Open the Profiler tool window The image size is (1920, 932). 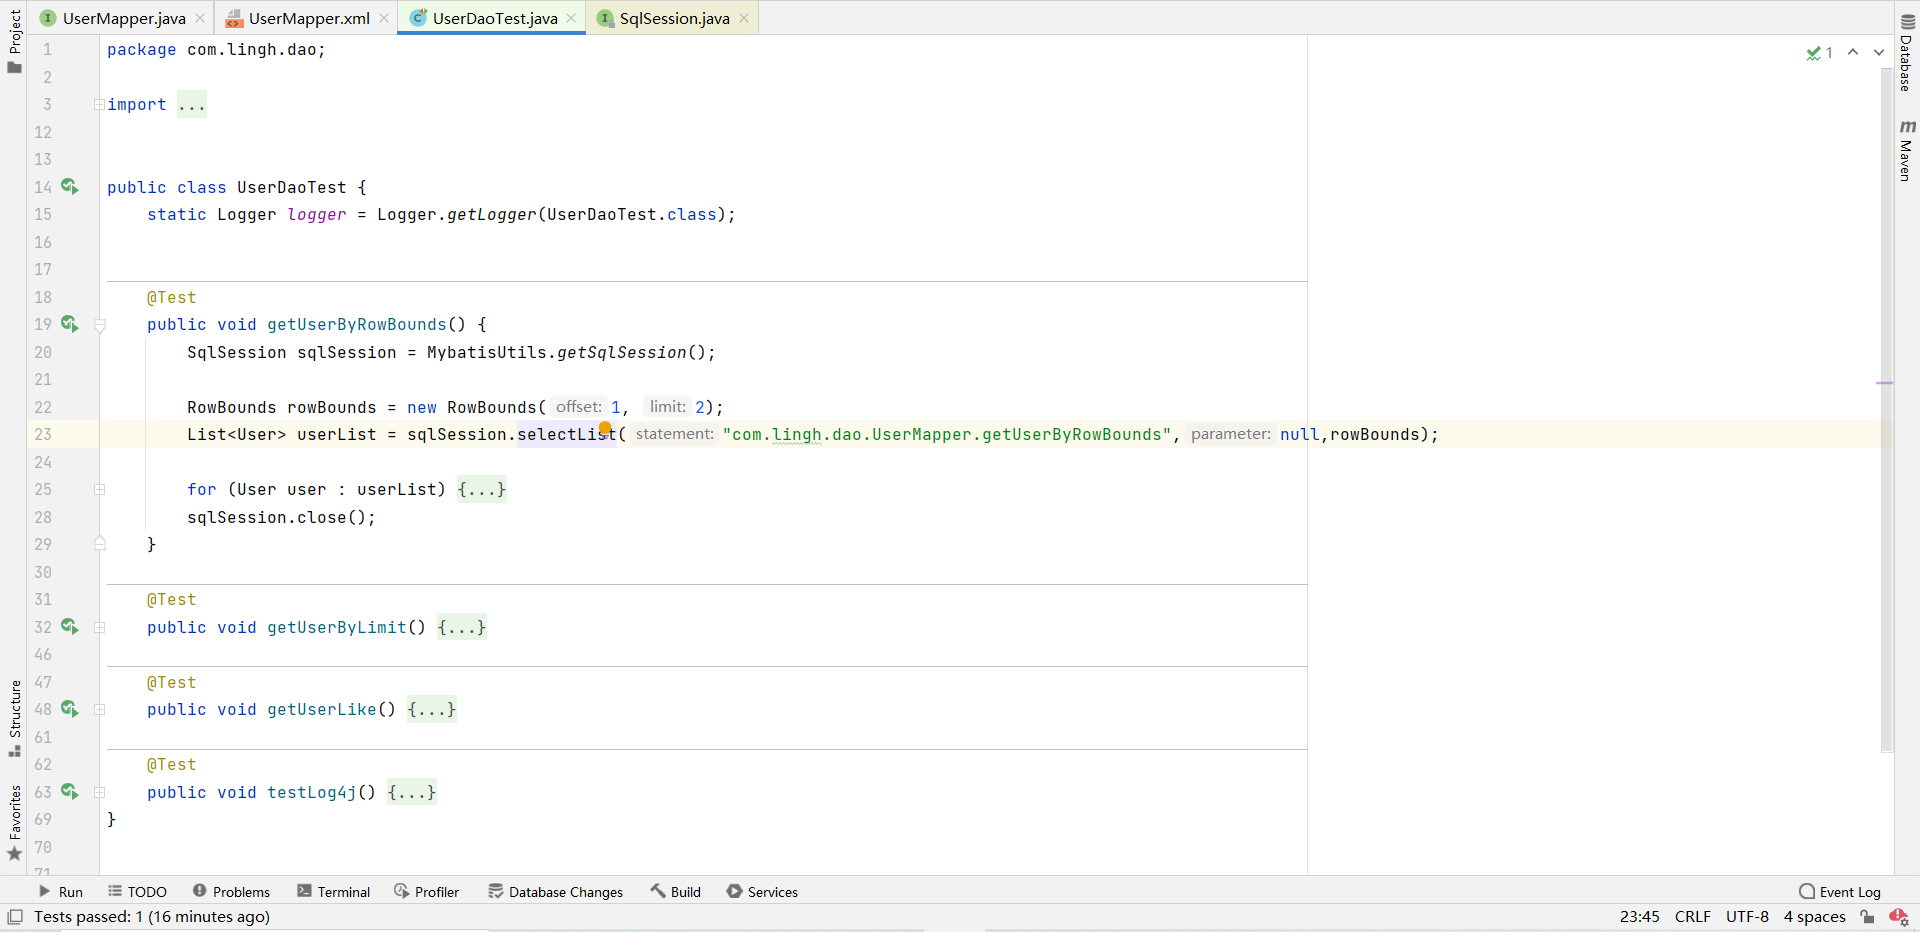tap(427, 891)
